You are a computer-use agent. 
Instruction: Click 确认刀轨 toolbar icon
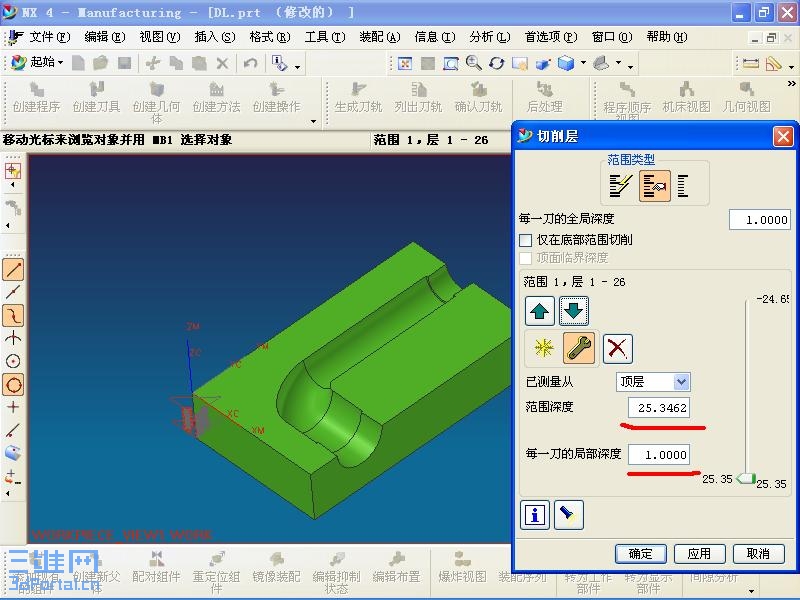(478, 98)
